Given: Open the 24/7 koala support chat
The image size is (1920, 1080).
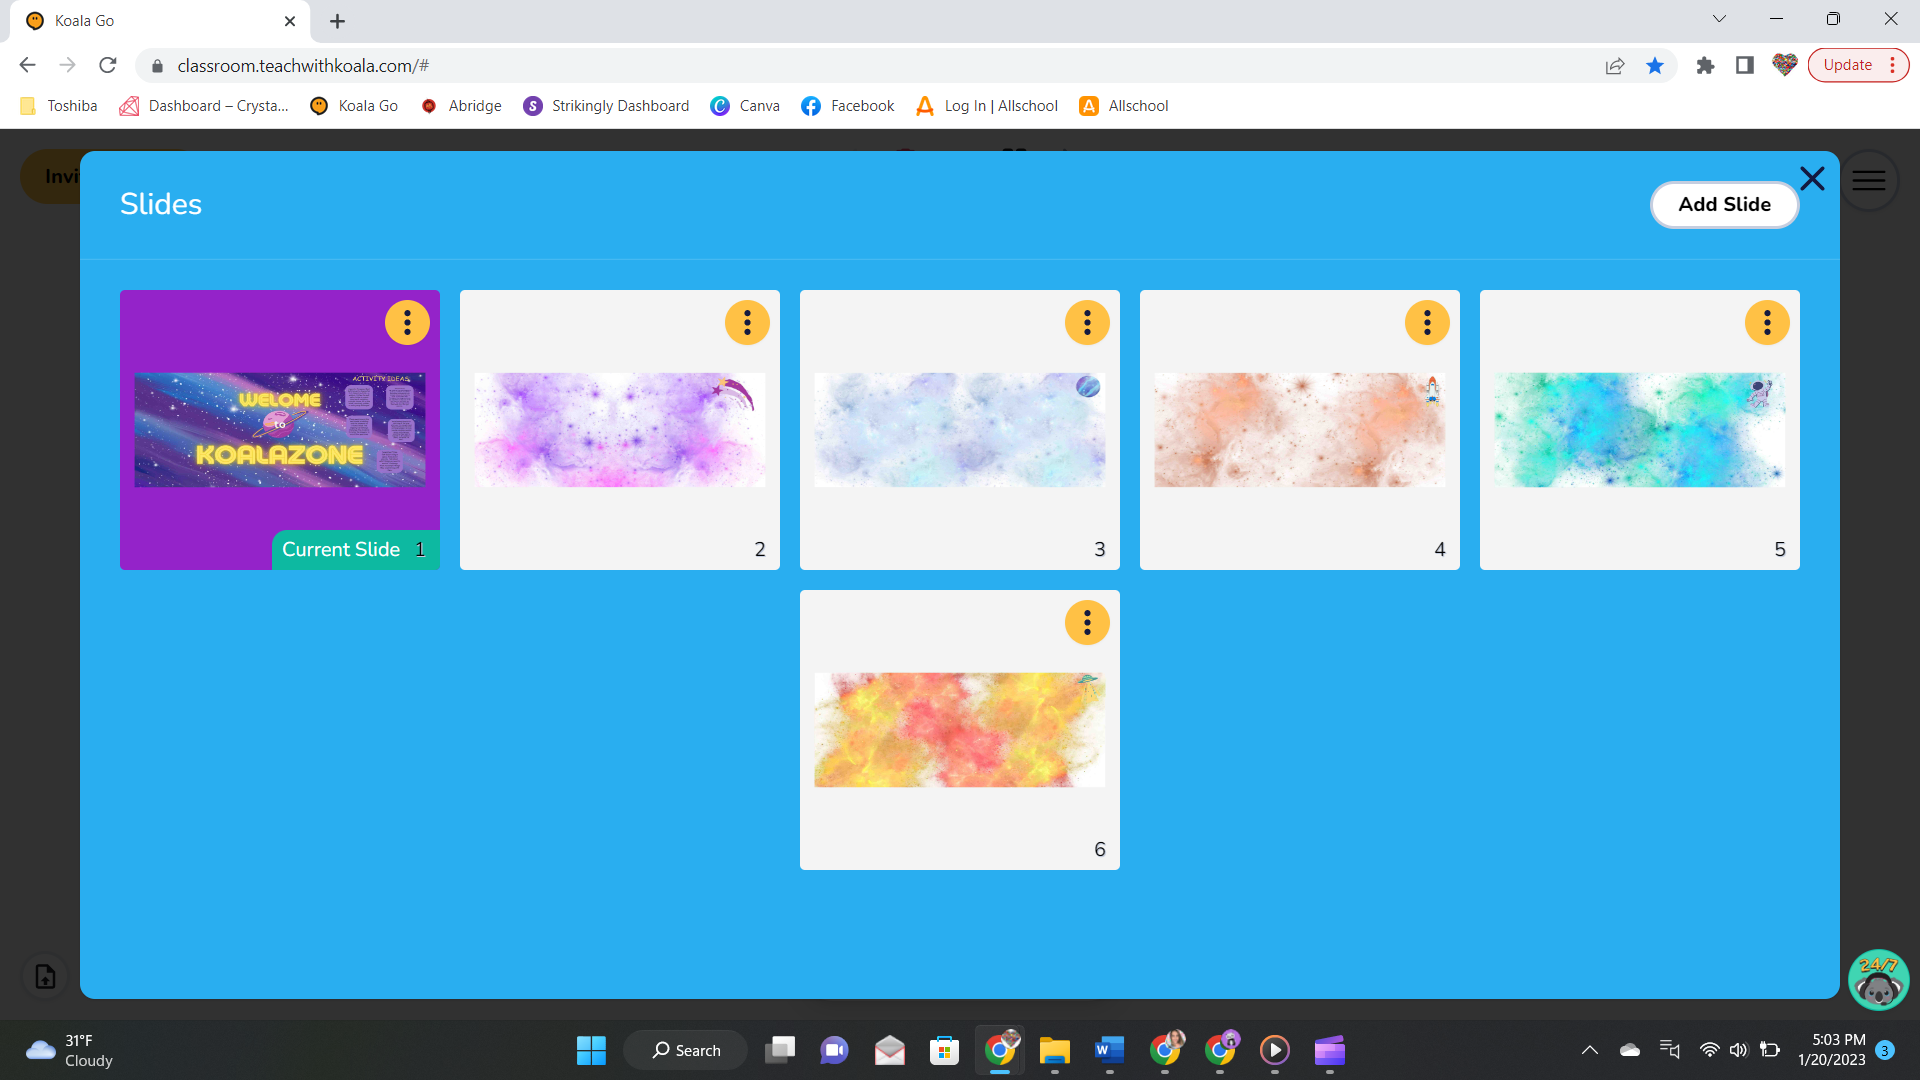Looking at the screenshot, I should tap(1878, 980).
